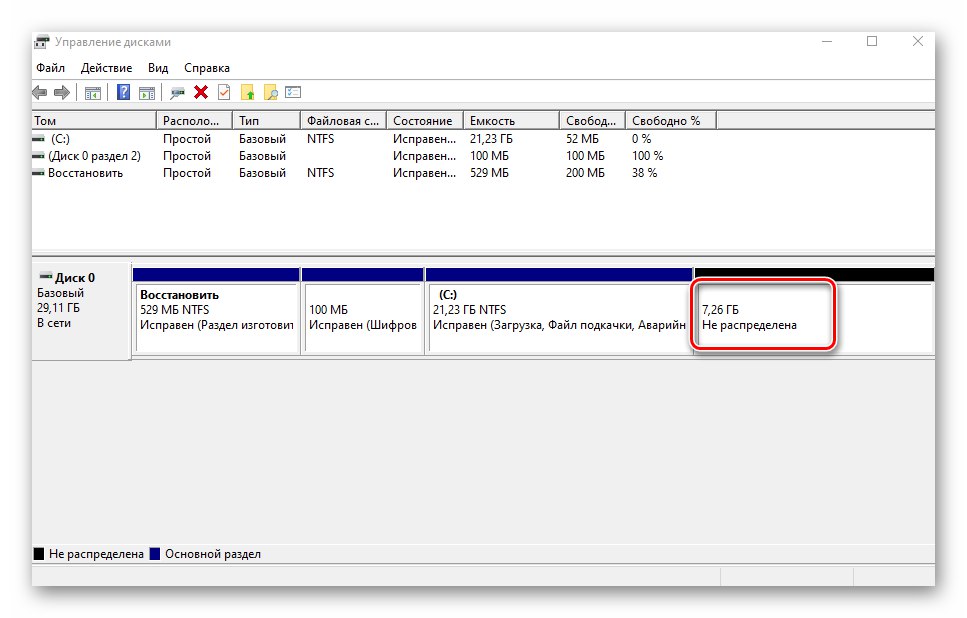
Task: Click the 0 % free percentage cell
Action: [641, 139]
